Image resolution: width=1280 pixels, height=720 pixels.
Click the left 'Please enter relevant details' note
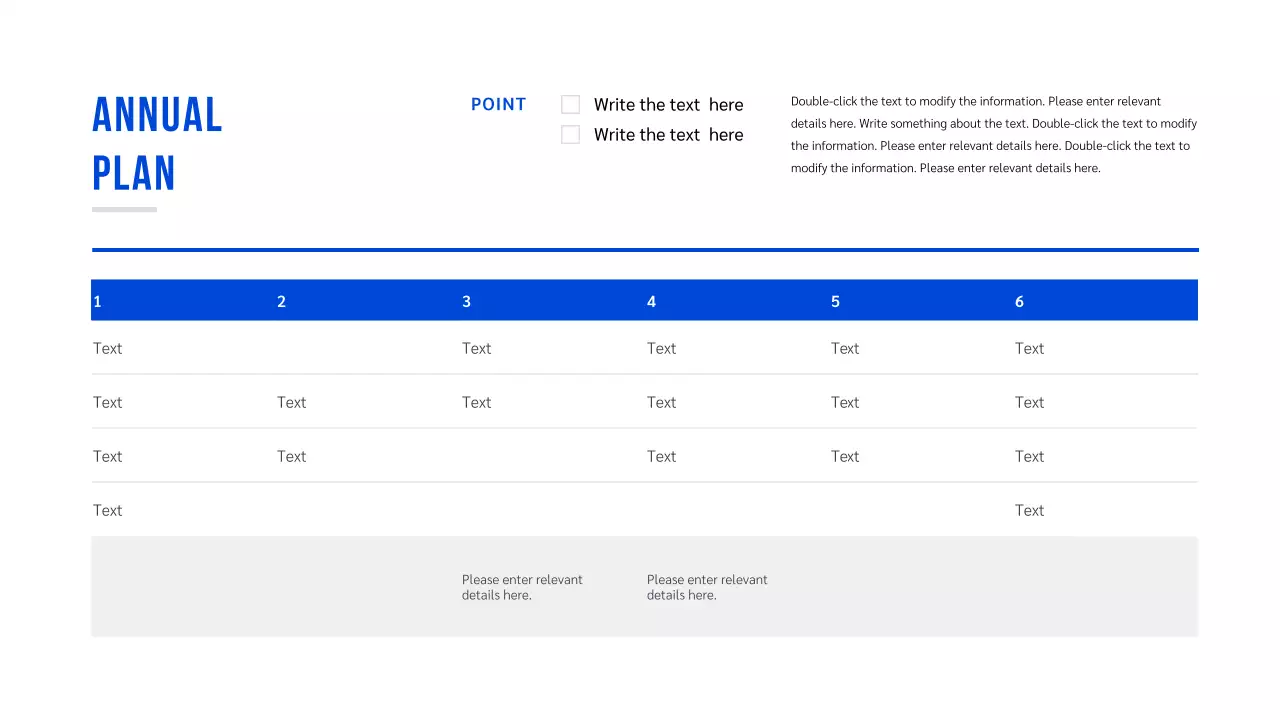click(522, 587)
